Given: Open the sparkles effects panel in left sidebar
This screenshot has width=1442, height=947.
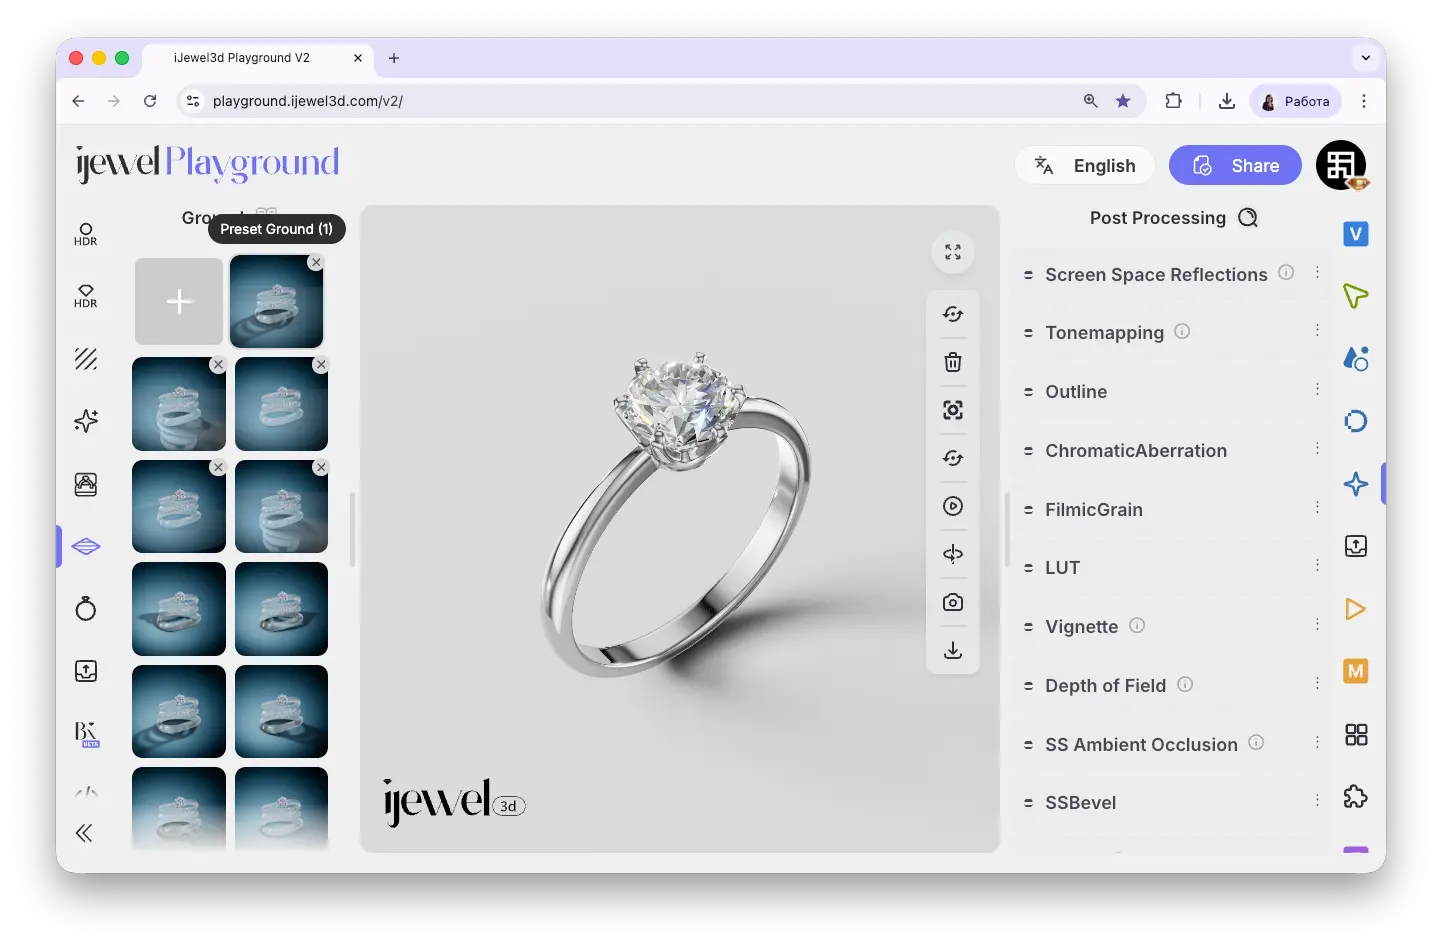Looking at the screenshot, I should tap(86, 421).
